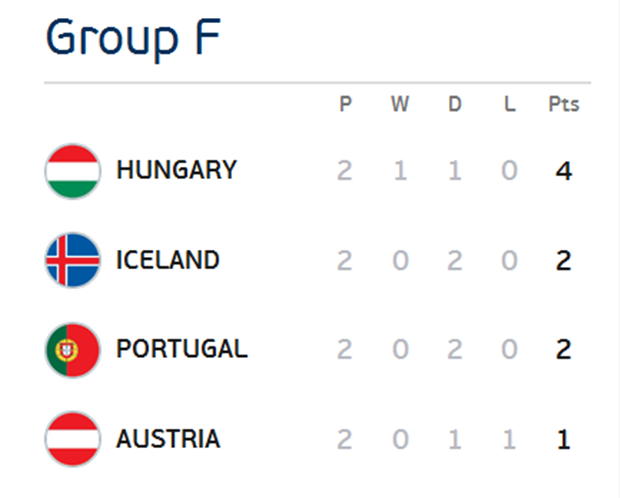
Task: Select the PORTUGAL team name
Action: click(x=182, y=349)
